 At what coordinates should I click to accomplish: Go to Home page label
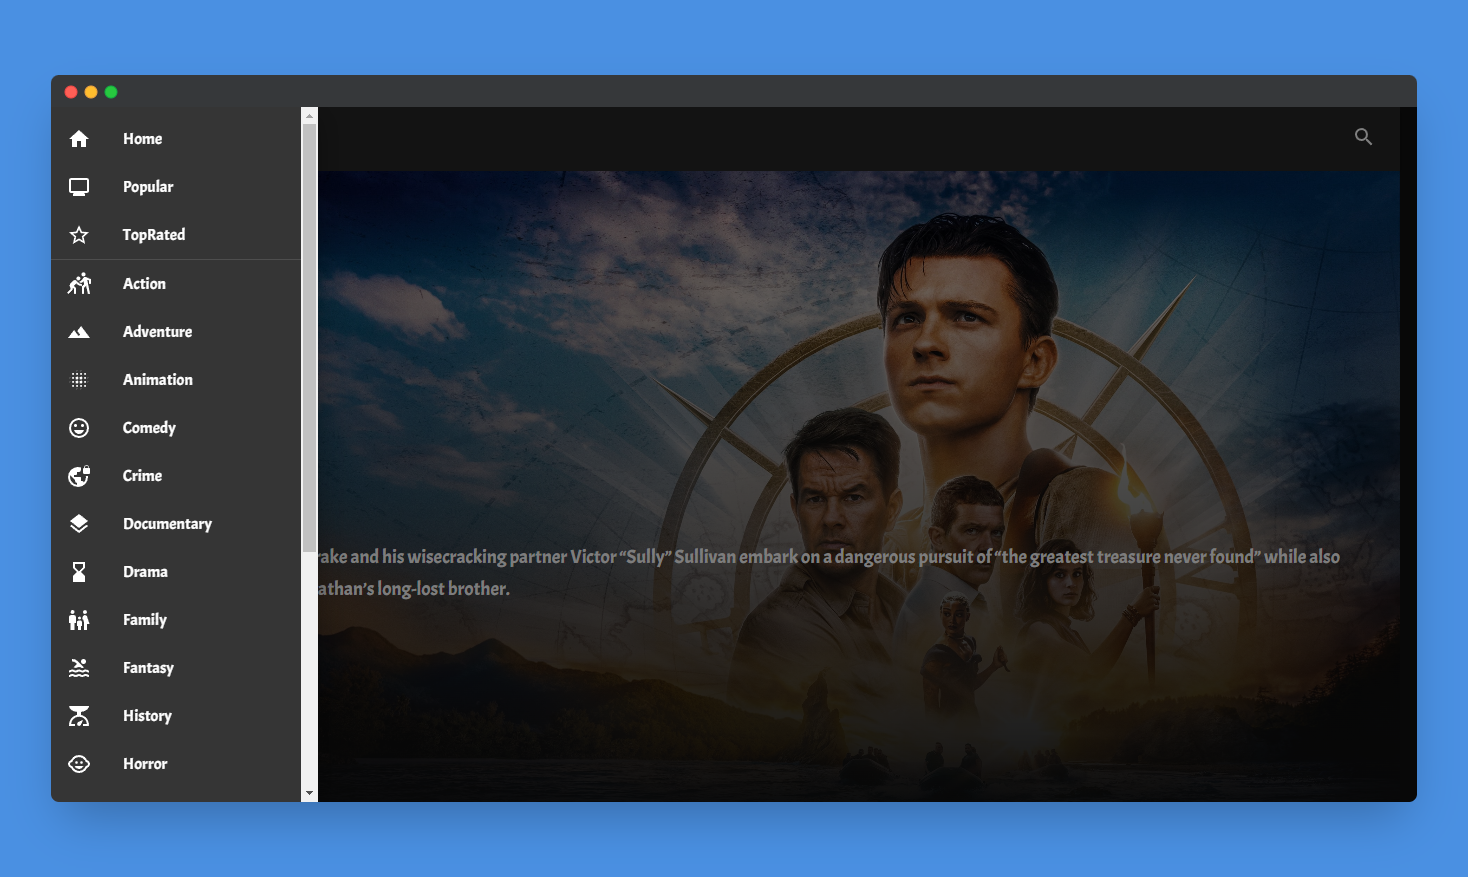(x=142, y=139)
